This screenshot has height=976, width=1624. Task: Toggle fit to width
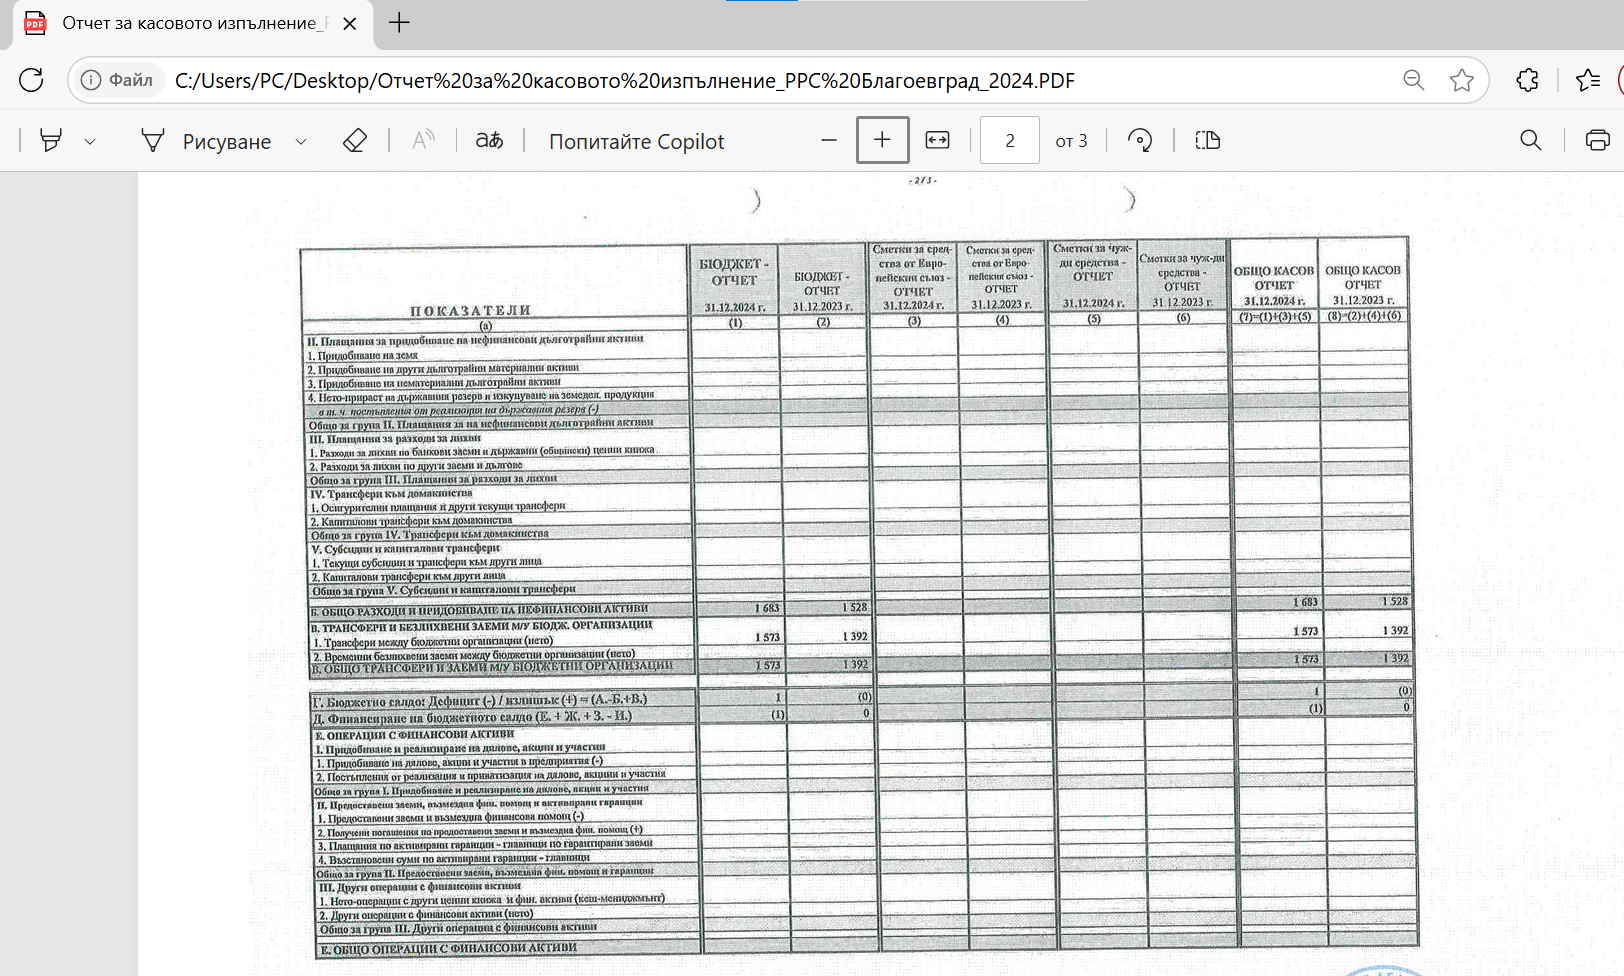click(937, 141)
